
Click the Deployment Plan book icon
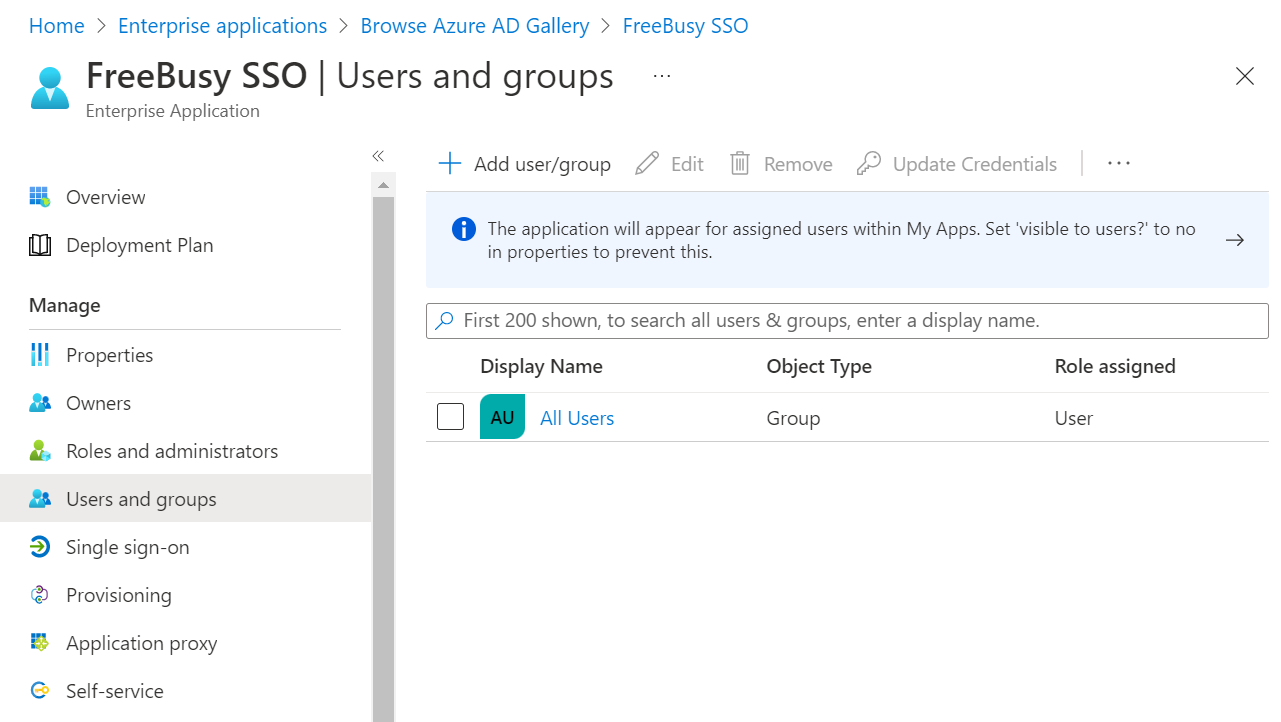[x=40, y=245]
